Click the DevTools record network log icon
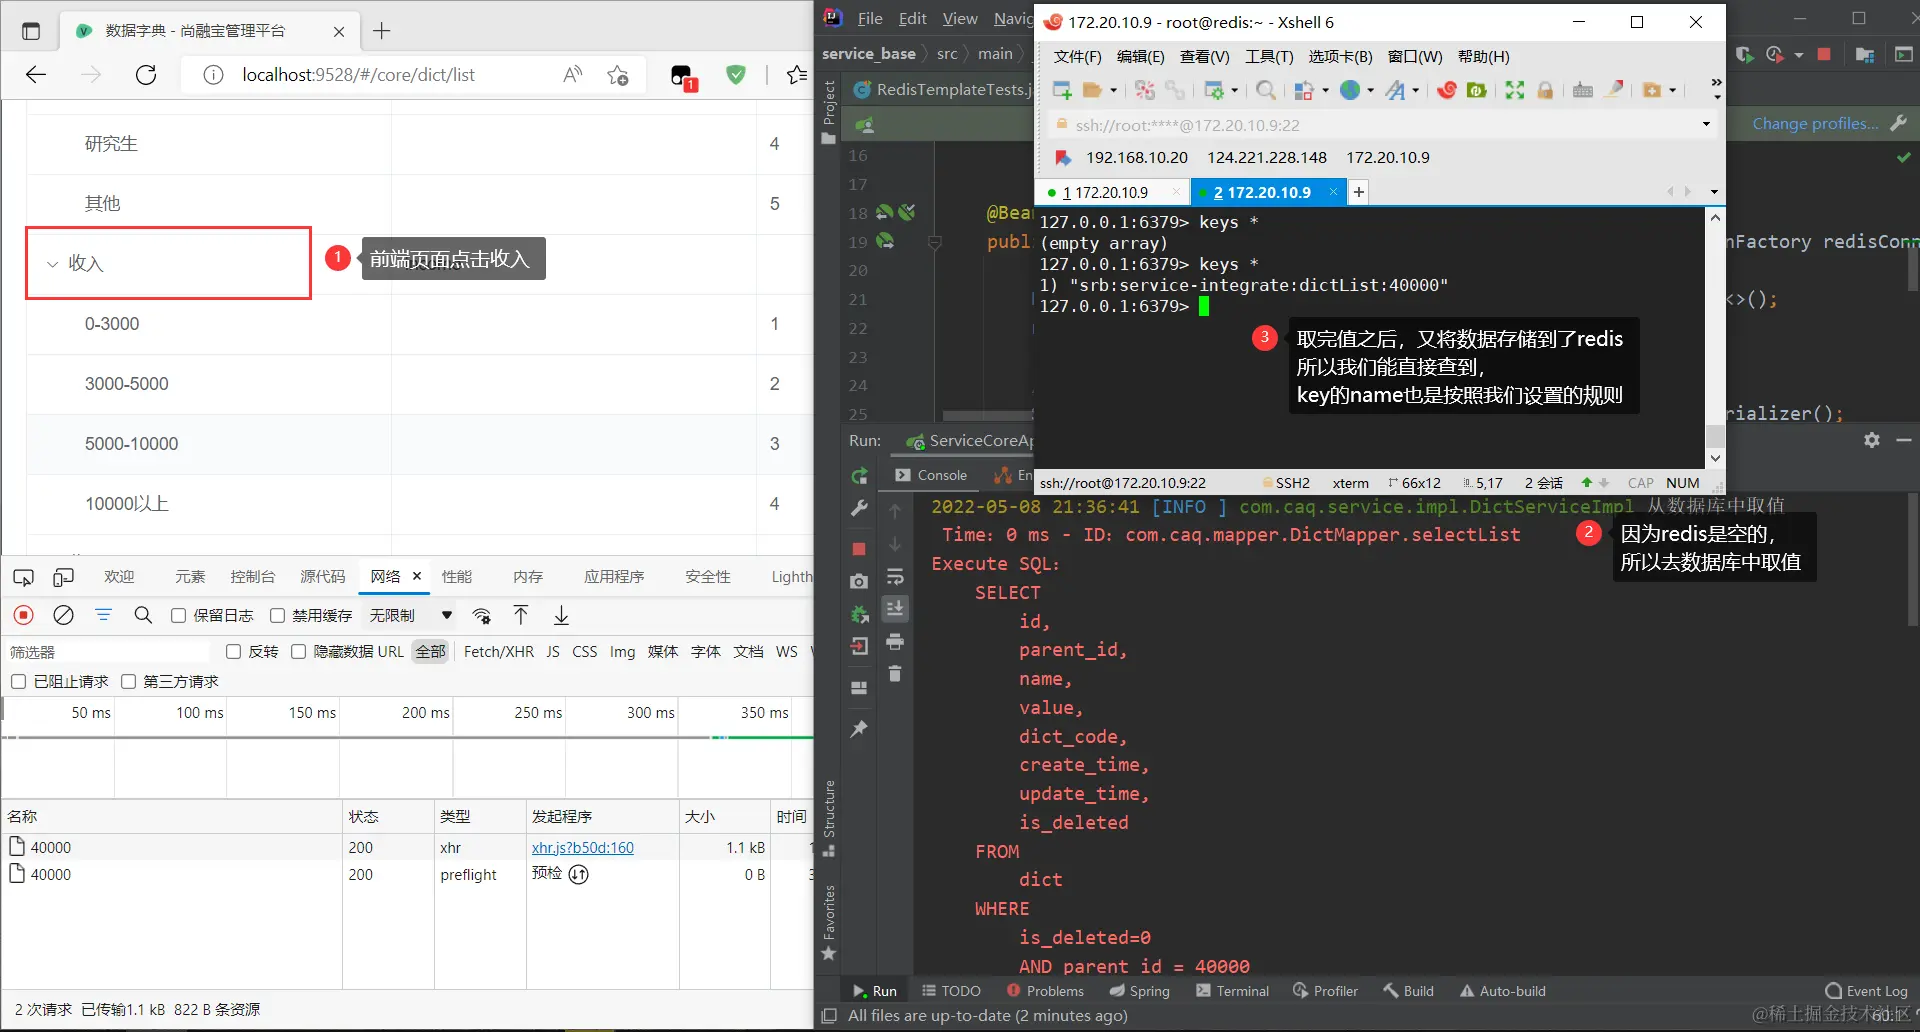The height and width of the screenshot is (1032, 1920). (x=24, y=615)
